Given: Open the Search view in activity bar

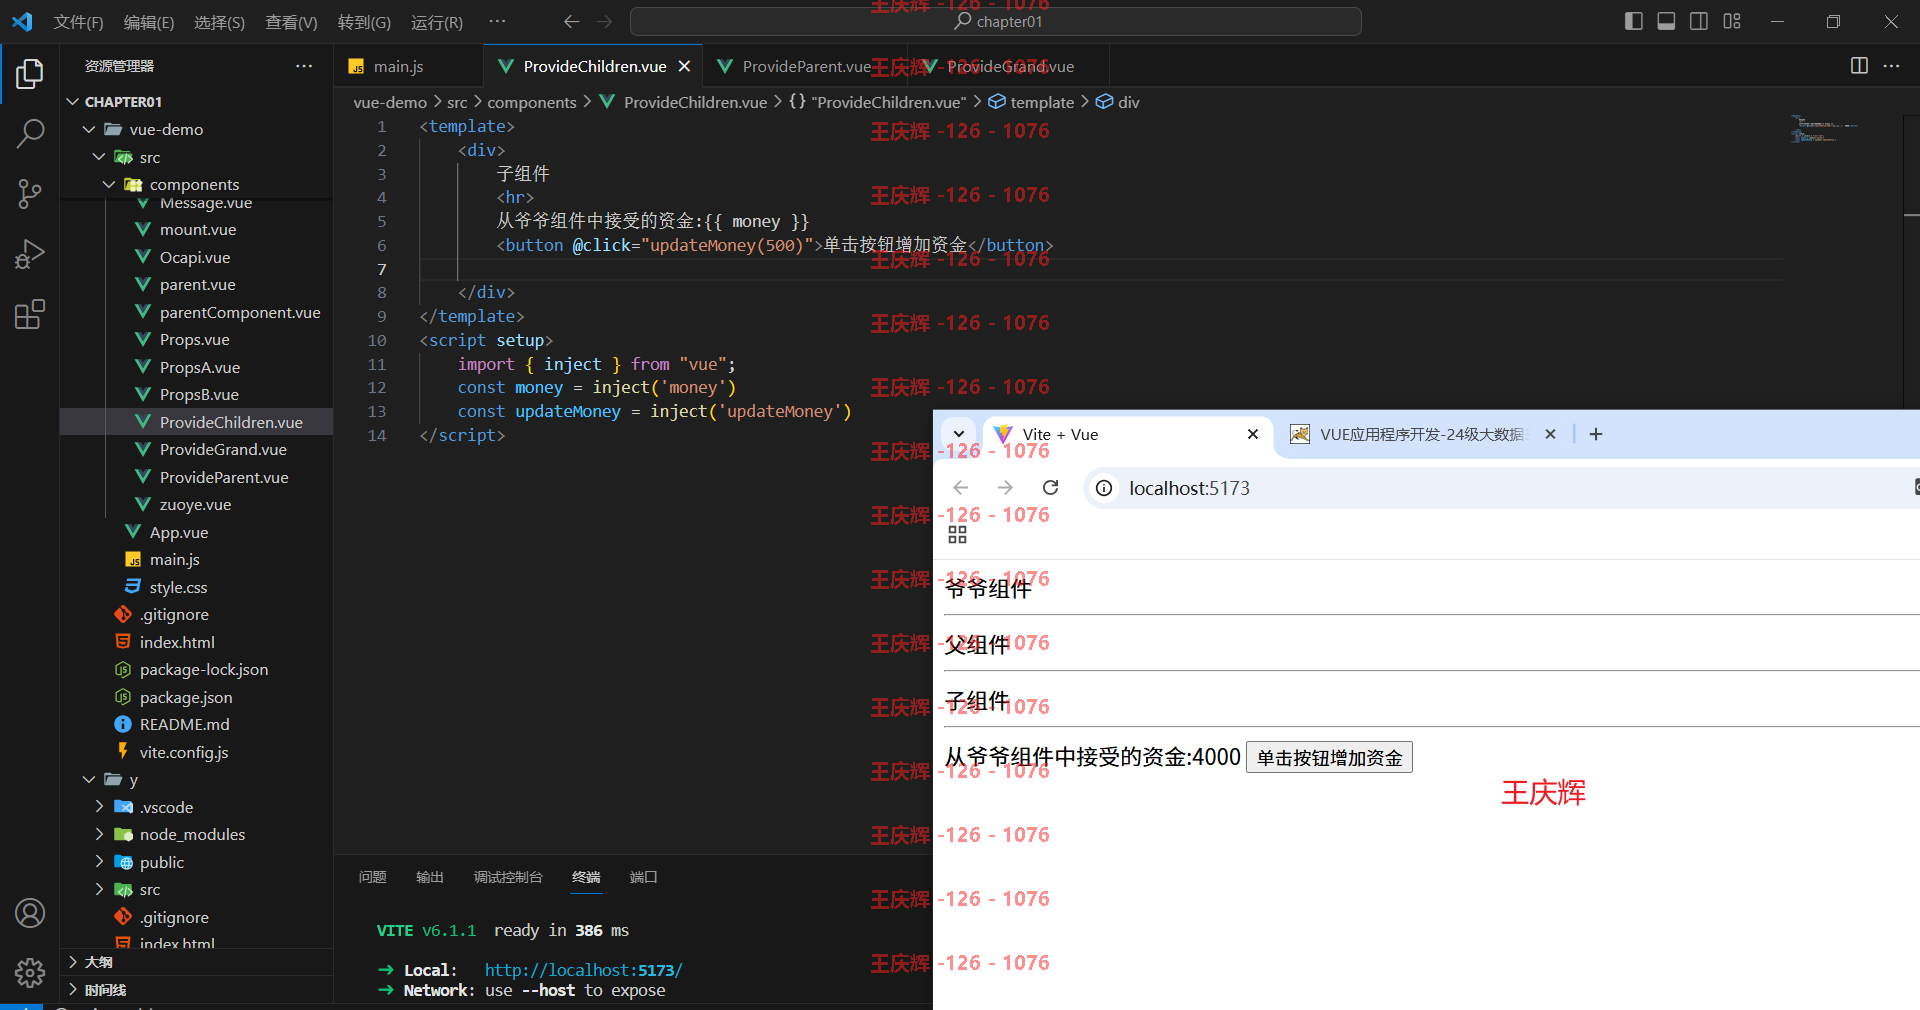Looking at the screenshot, I should click(x=30, y=133).
